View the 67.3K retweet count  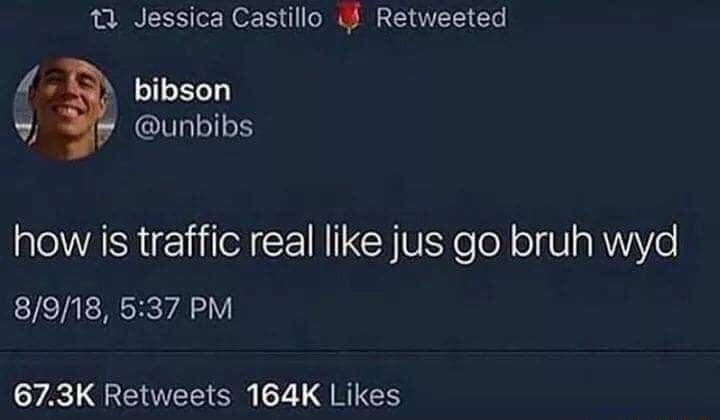[x=54, y=395]
